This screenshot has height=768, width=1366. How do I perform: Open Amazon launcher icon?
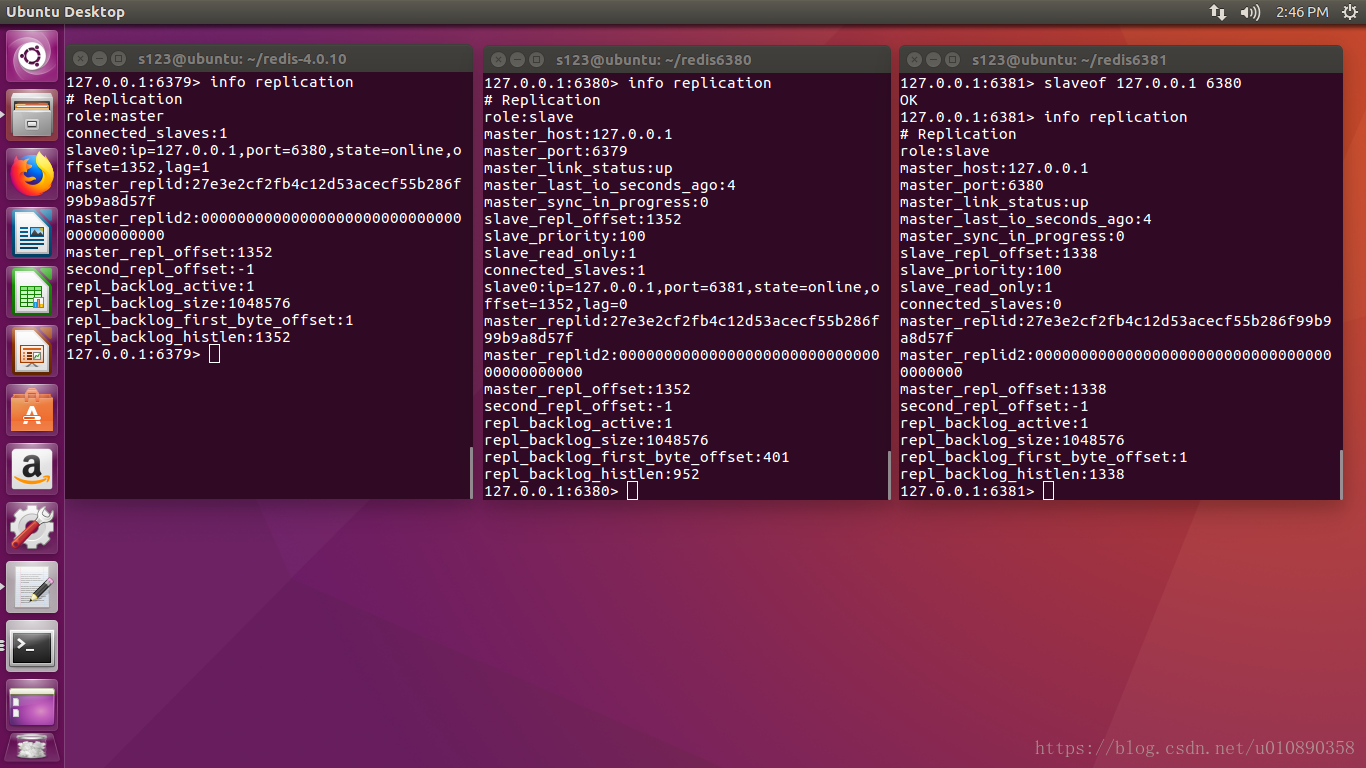click(x=32, y=469)
